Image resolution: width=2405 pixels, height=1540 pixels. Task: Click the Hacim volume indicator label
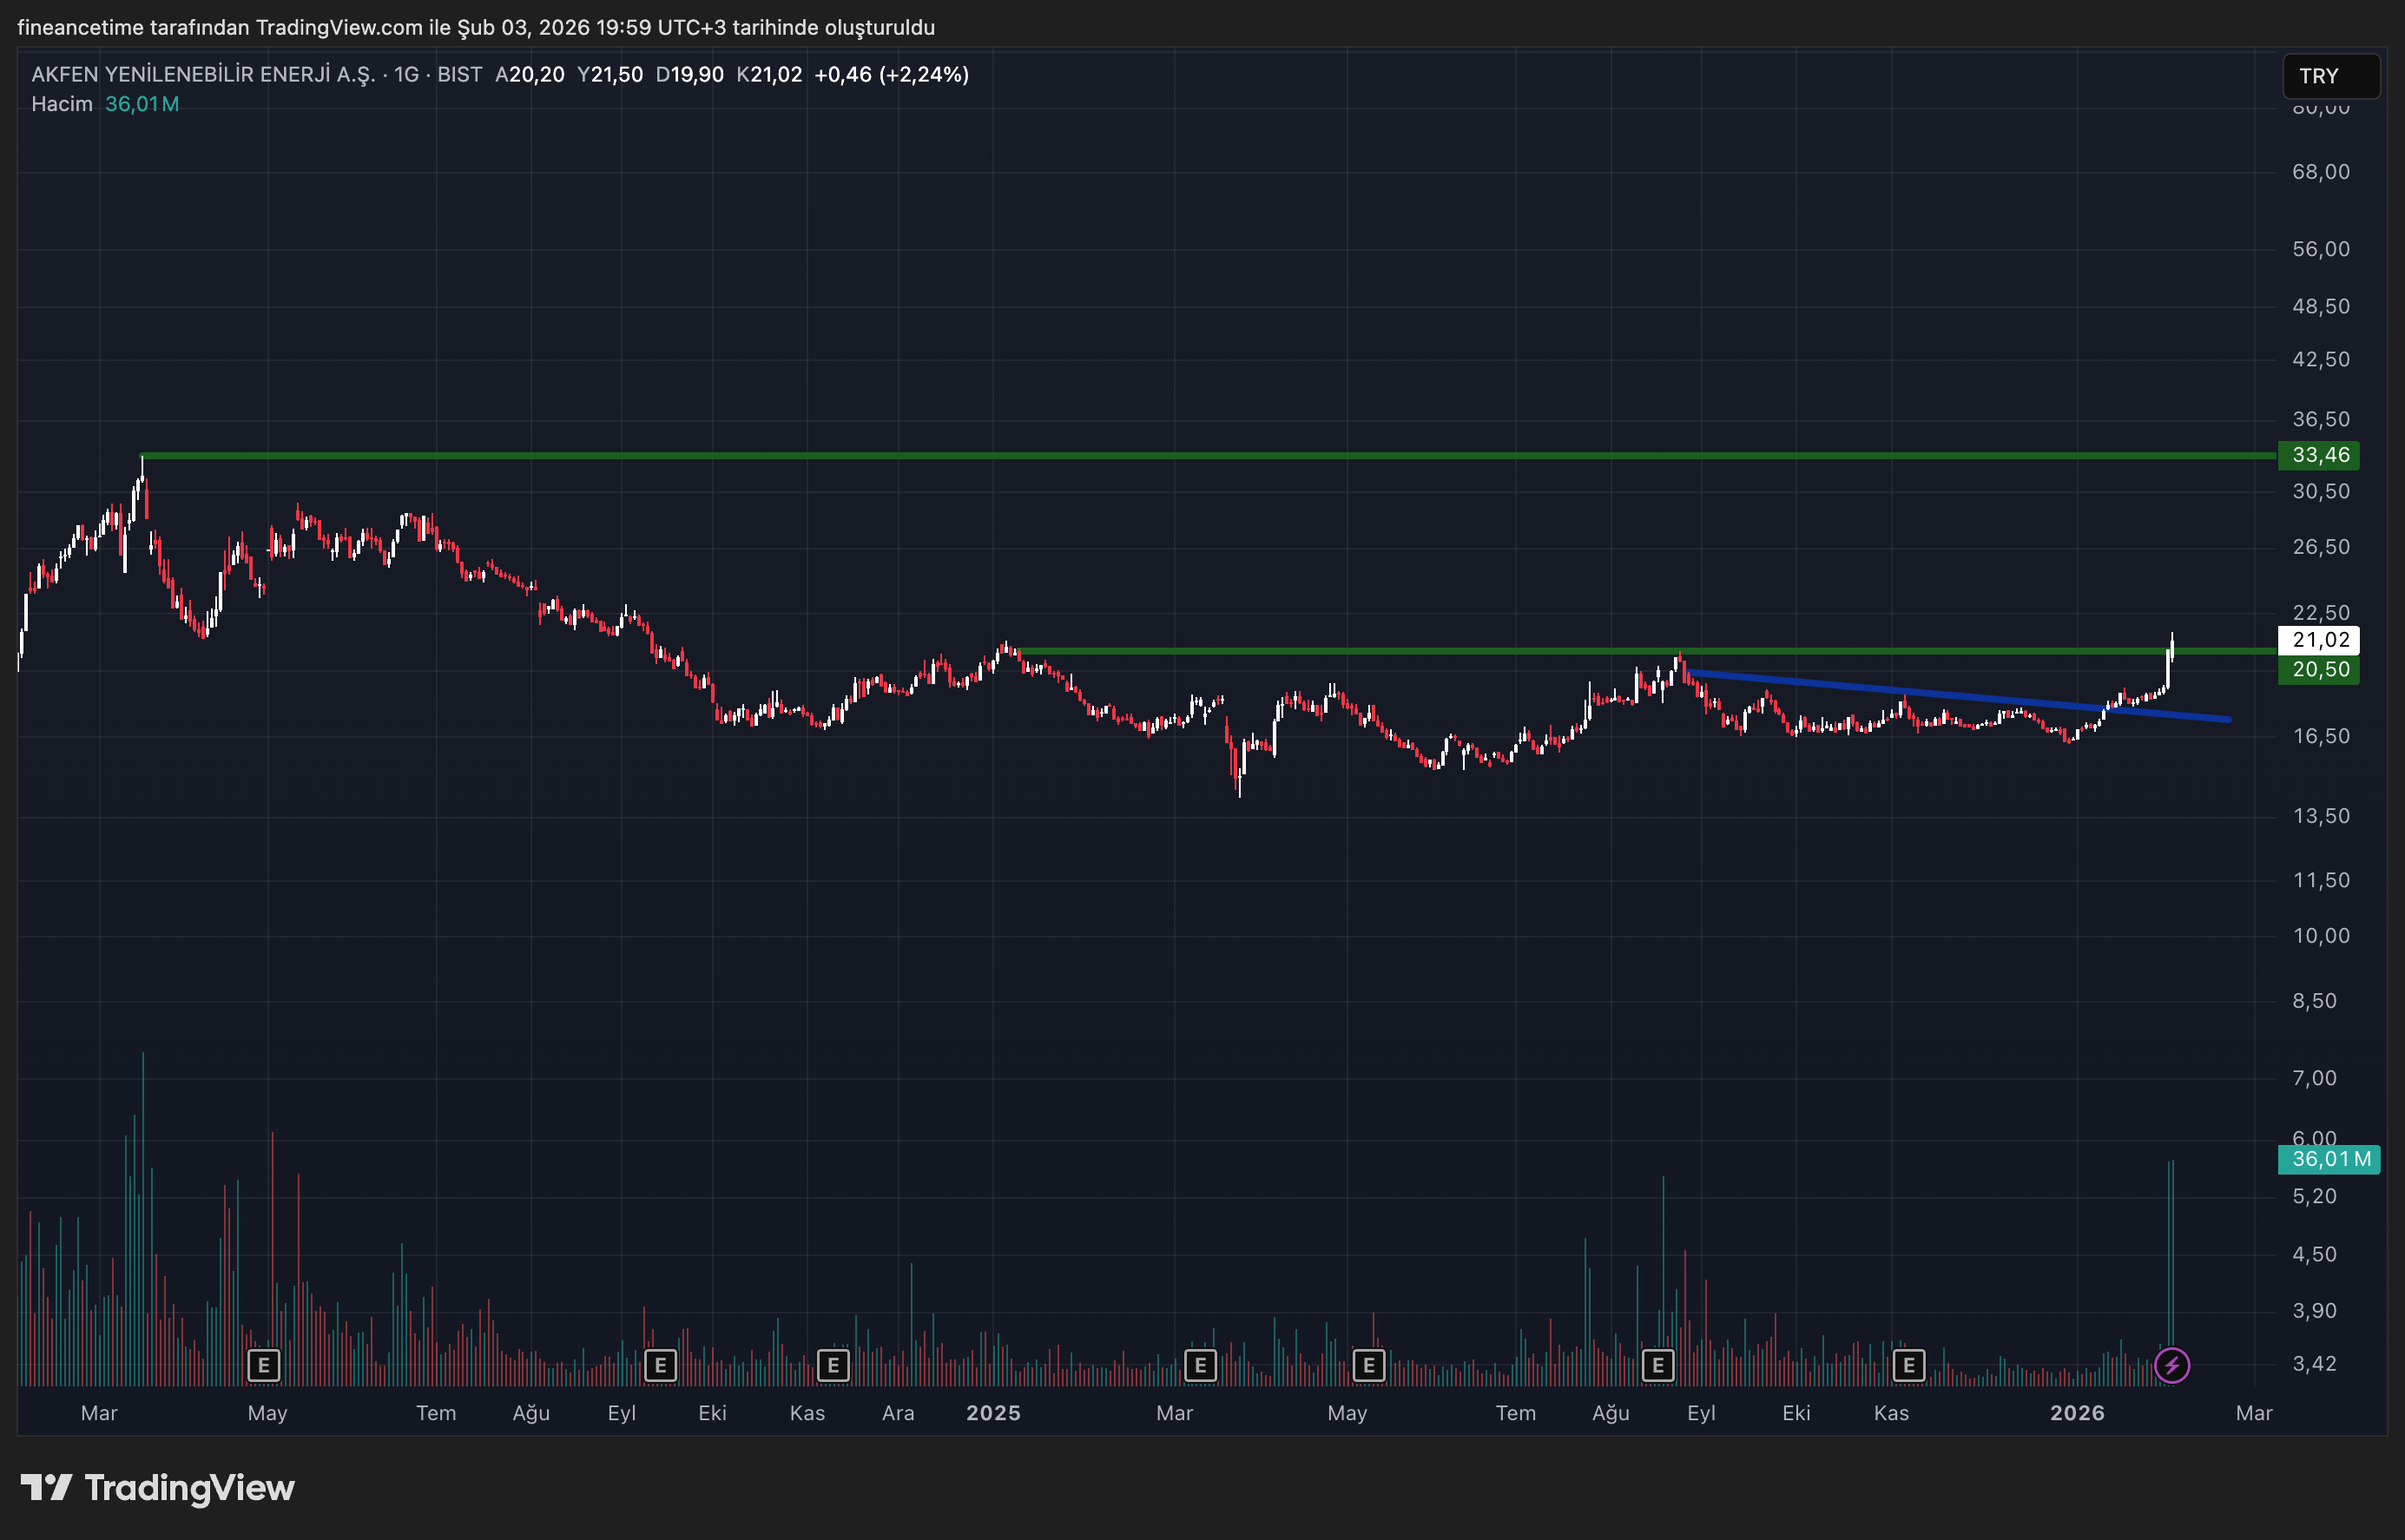[x=62, y=104]
